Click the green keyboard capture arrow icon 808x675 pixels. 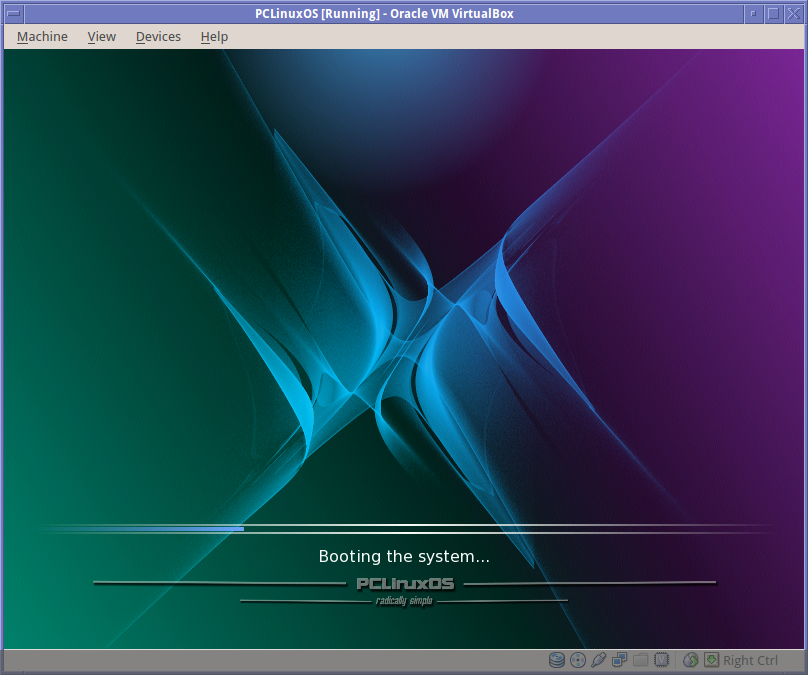point(711,660)
